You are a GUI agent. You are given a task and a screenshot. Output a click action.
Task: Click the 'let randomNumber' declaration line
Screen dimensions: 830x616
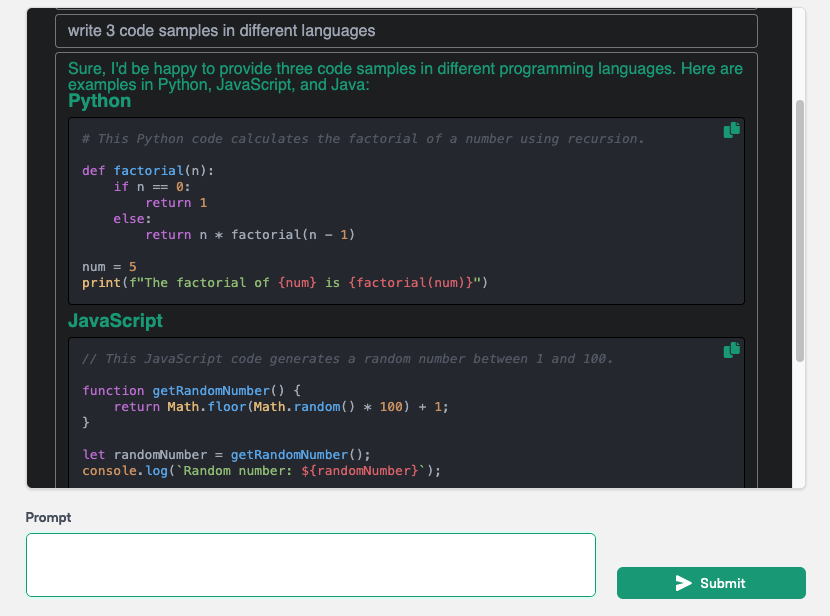tap(226, 455)
